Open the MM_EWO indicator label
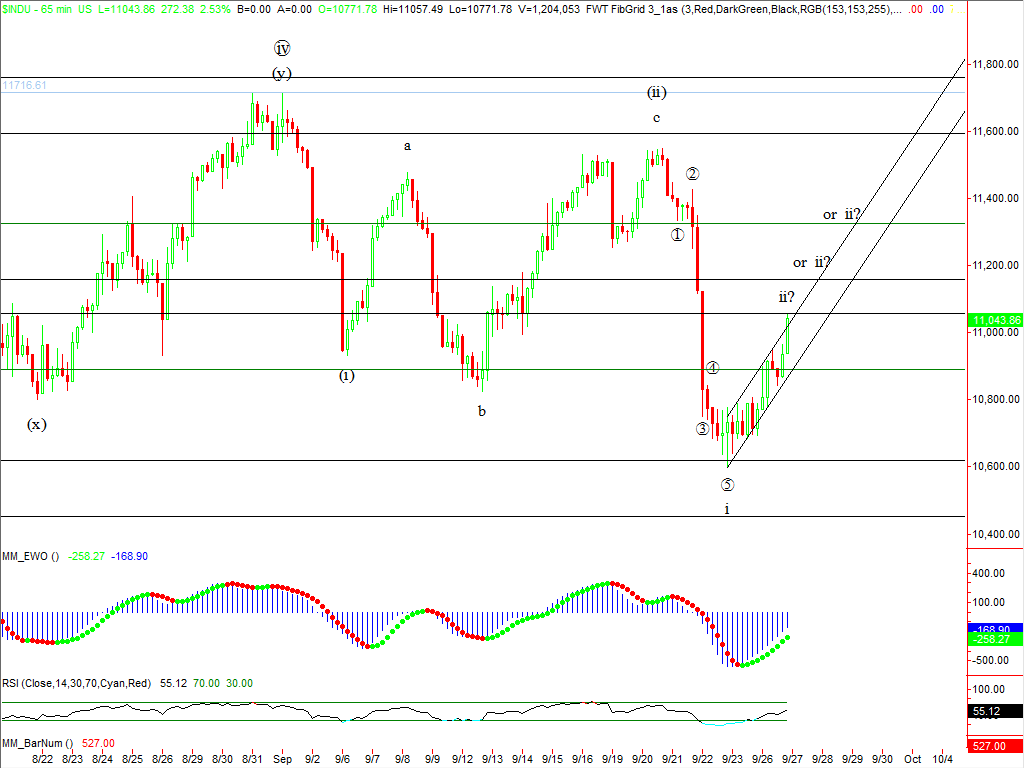Viewport: 1024px width, 768px height. point(30,556)
